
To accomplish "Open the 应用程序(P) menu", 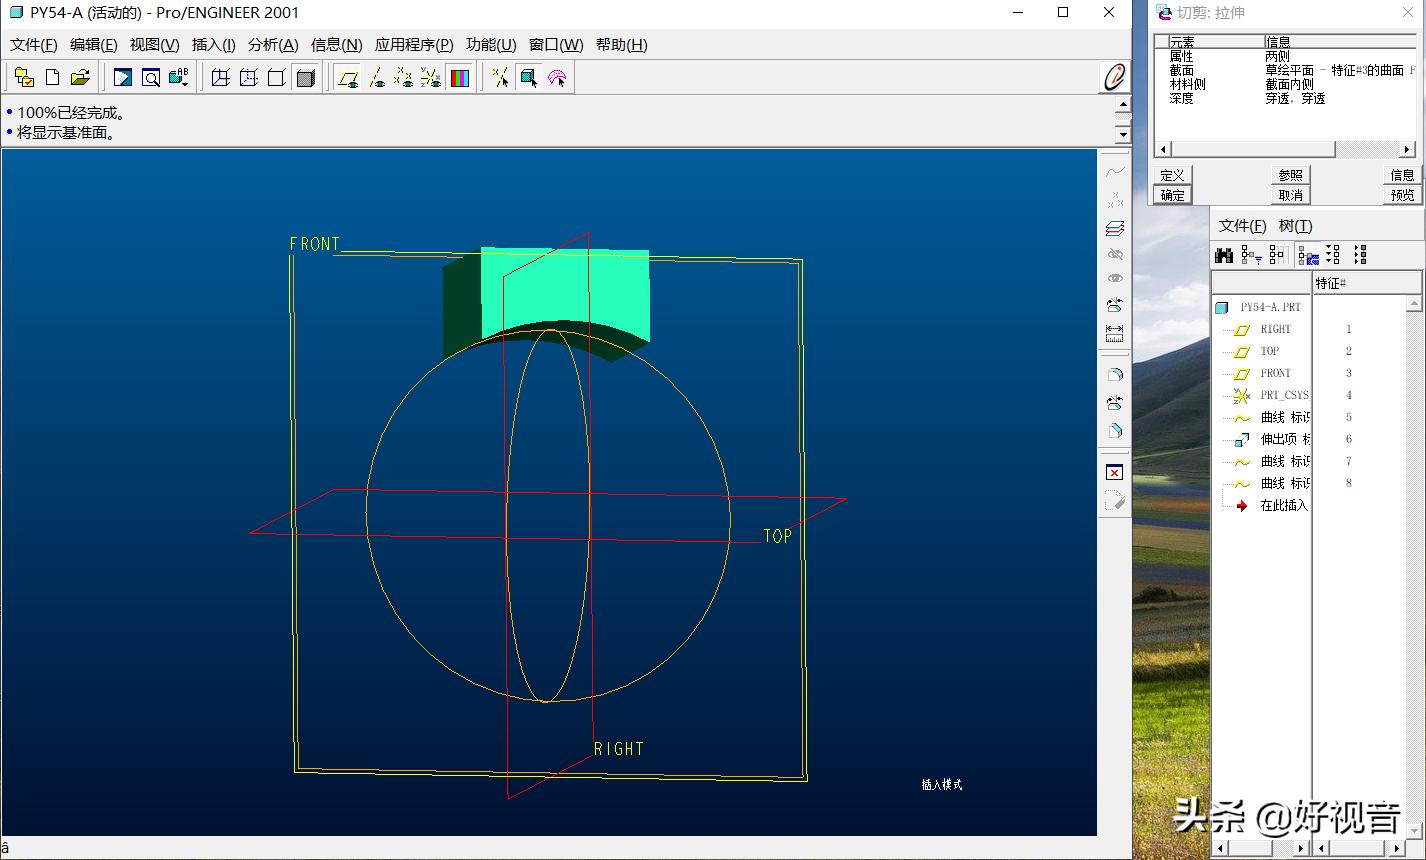I will click(x=413, y=45).
